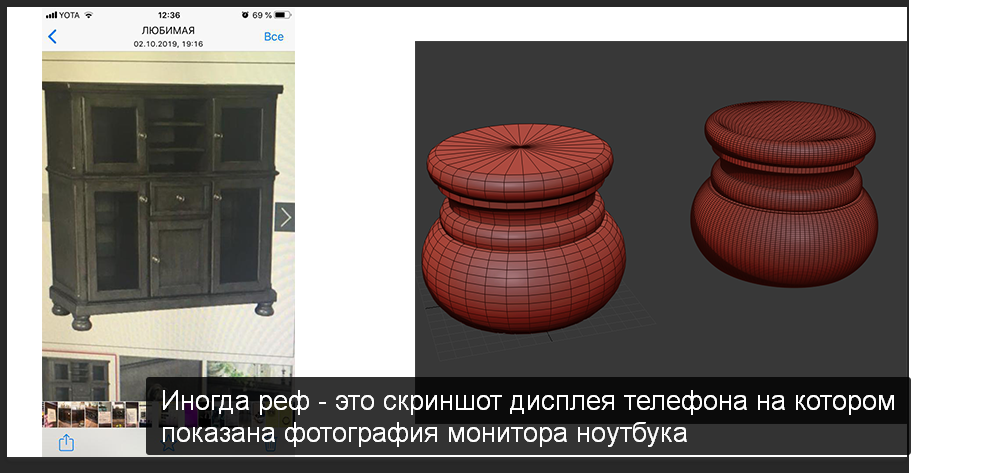Tap the share icon in phone toolbar
The image size is (989, 473).
click(66, 443)
